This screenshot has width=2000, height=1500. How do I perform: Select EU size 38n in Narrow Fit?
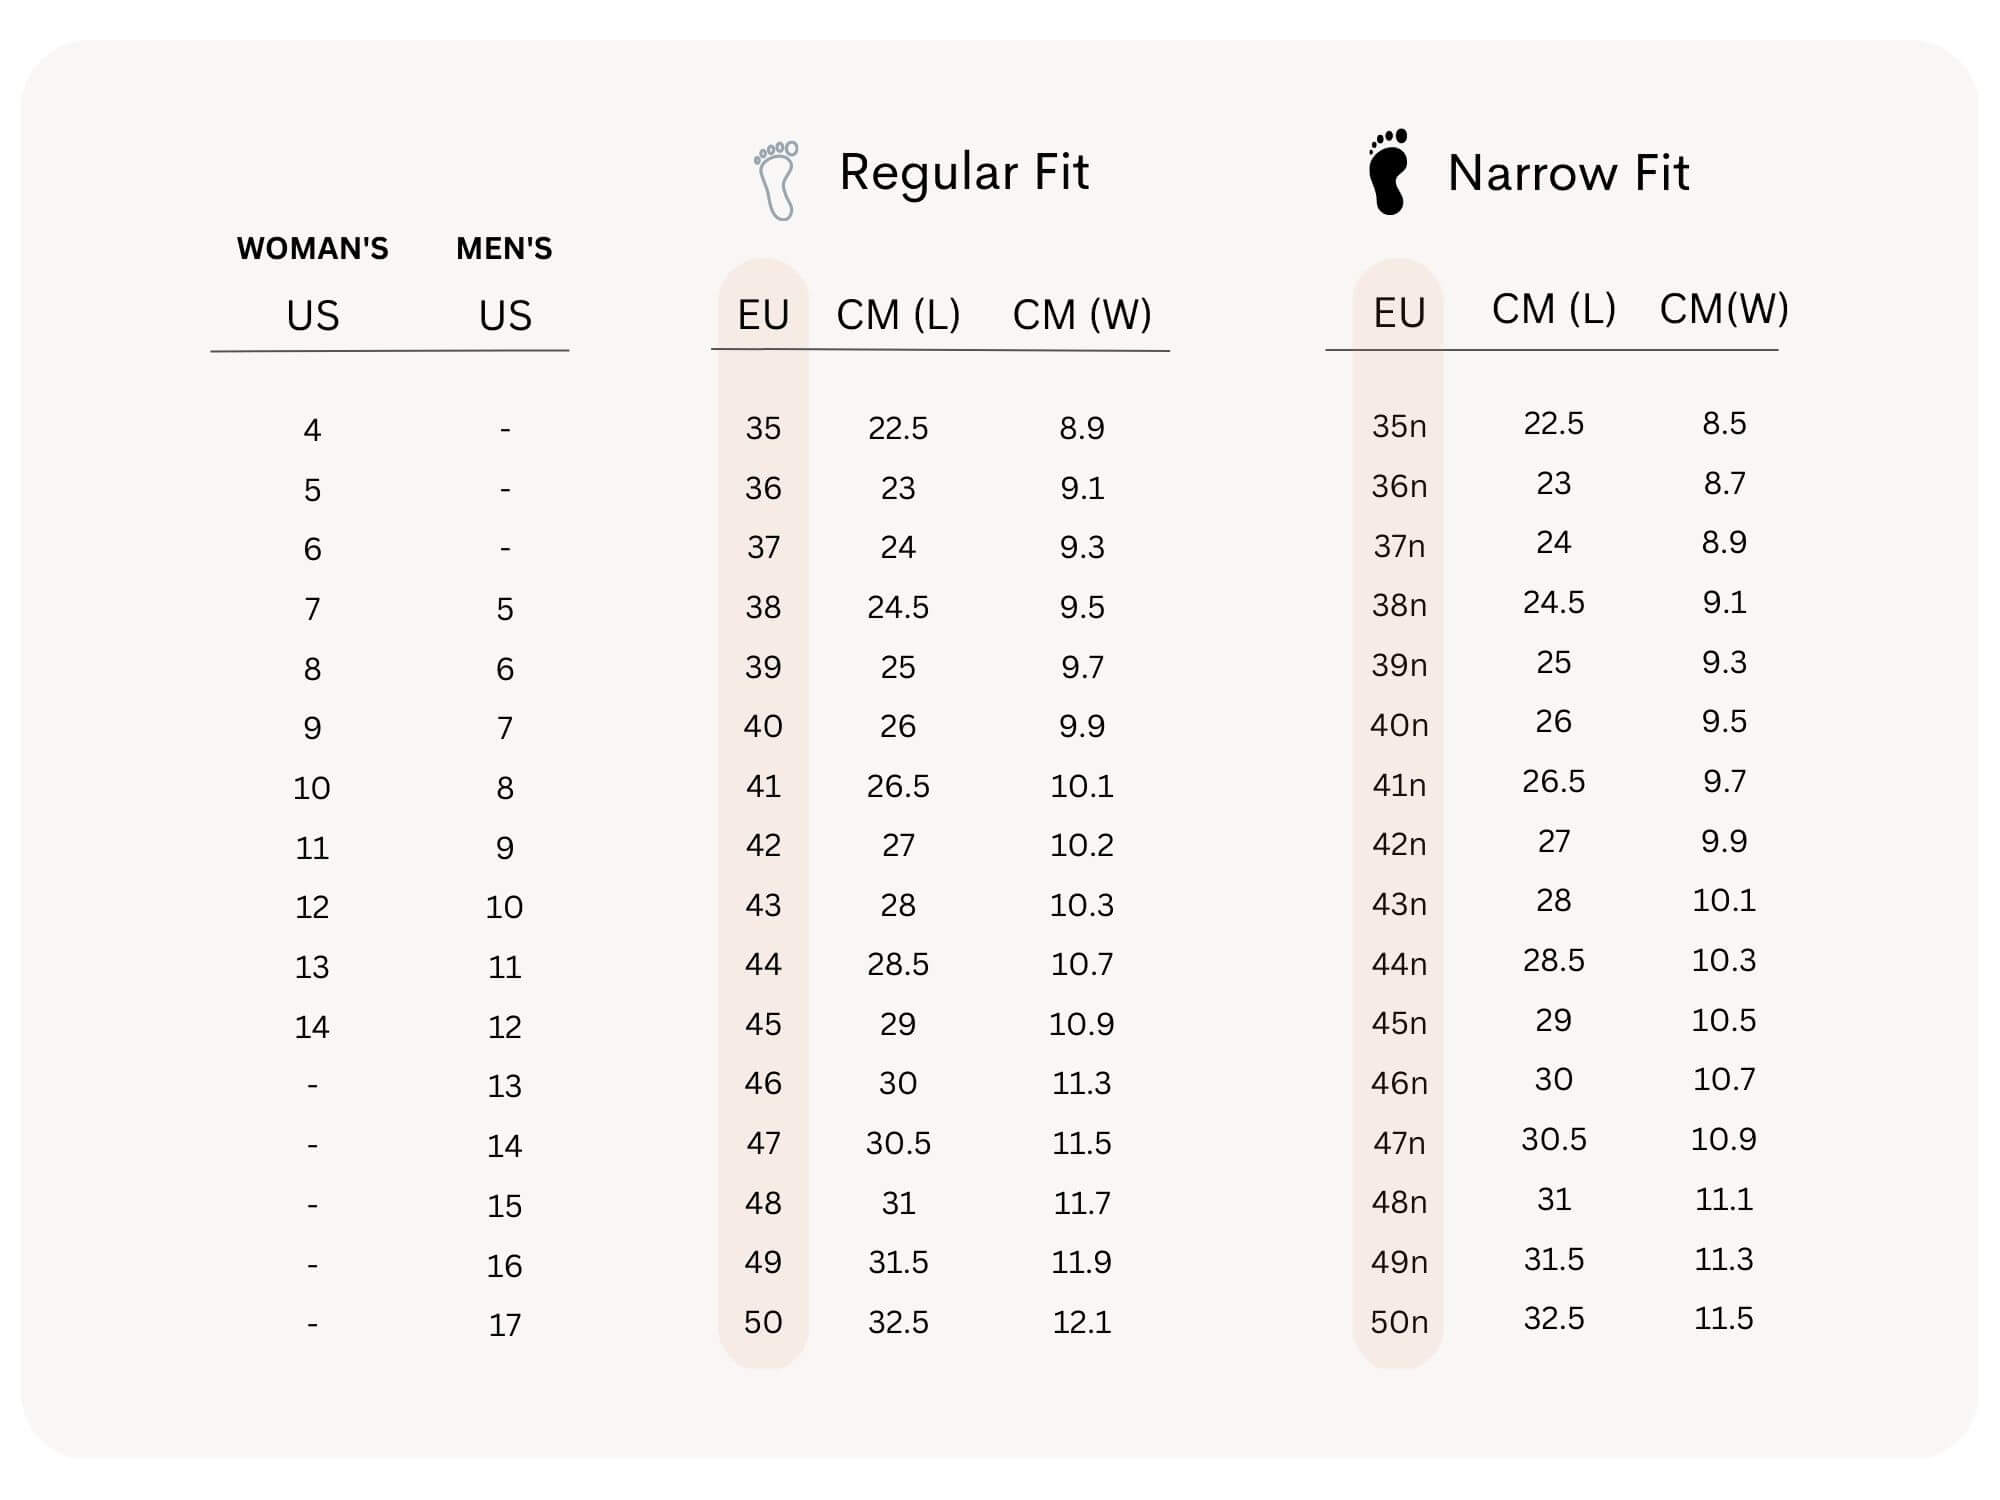pos(1398,605)
